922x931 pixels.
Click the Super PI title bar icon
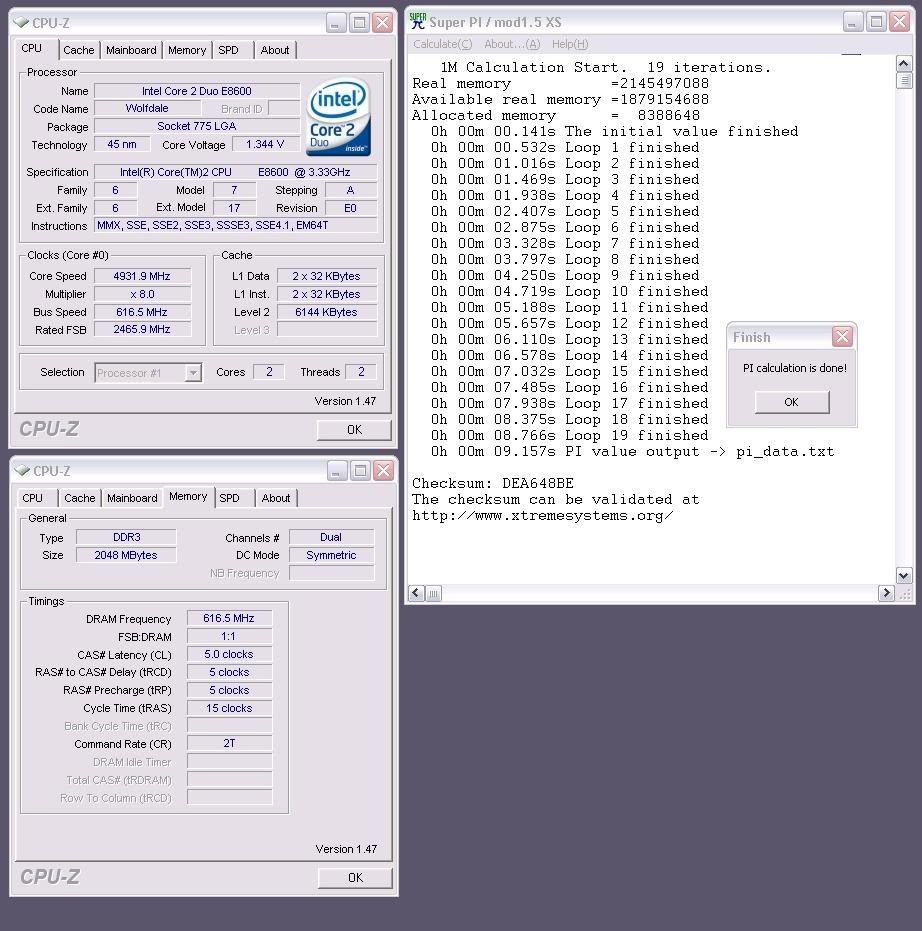pos(418,21)
